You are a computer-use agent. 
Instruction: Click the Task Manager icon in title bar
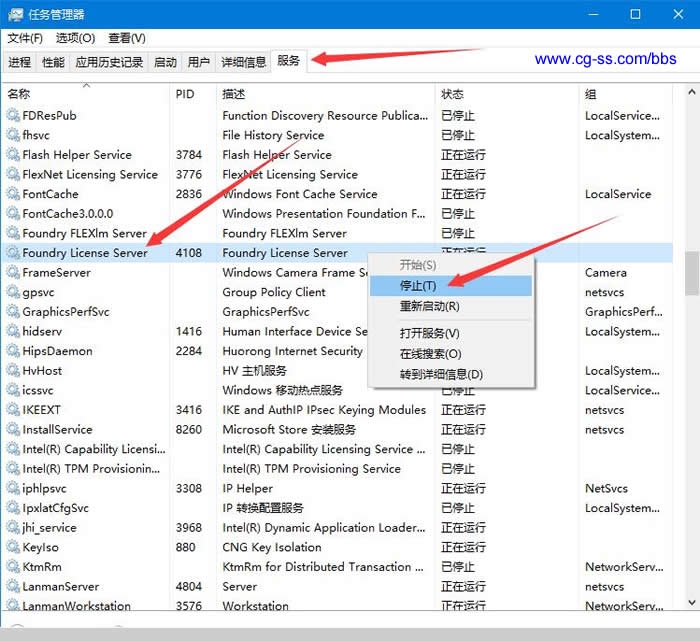(16, 14)
